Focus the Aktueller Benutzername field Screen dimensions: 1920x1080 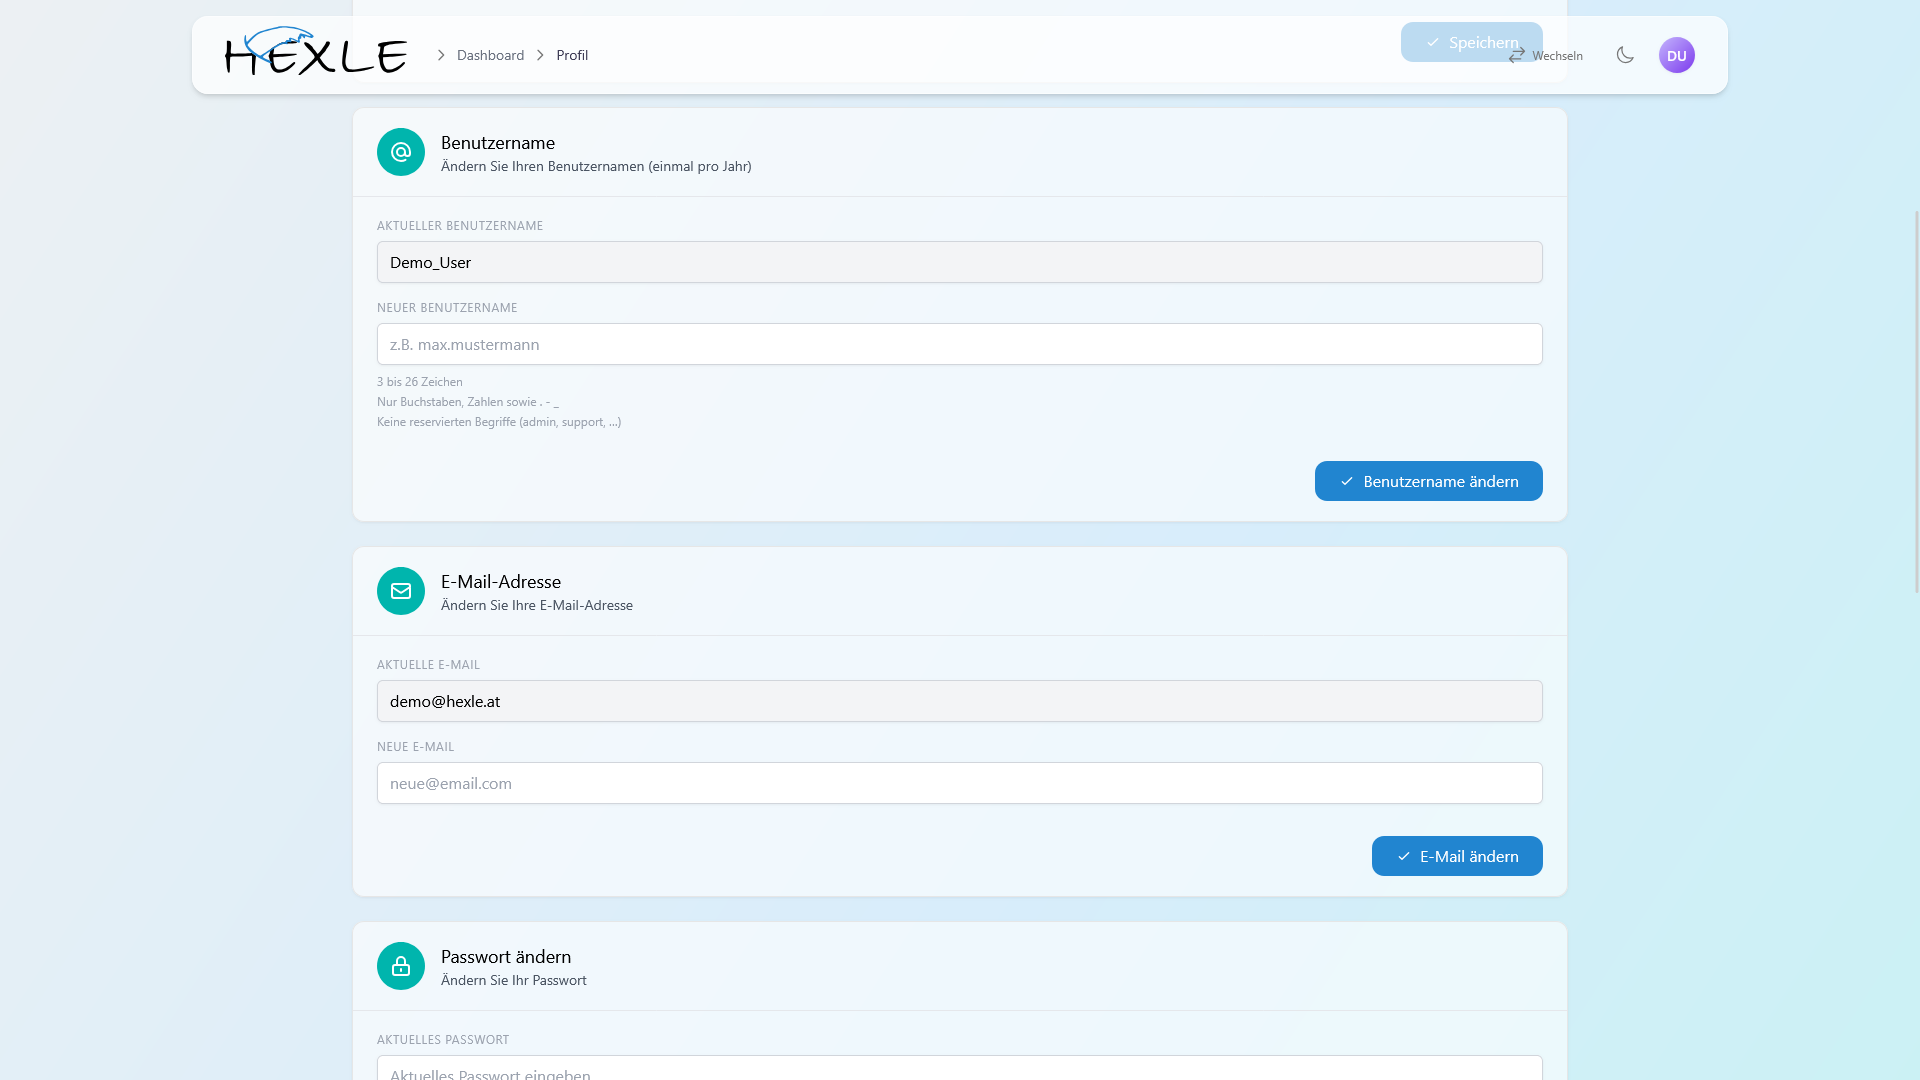[960, 262]
